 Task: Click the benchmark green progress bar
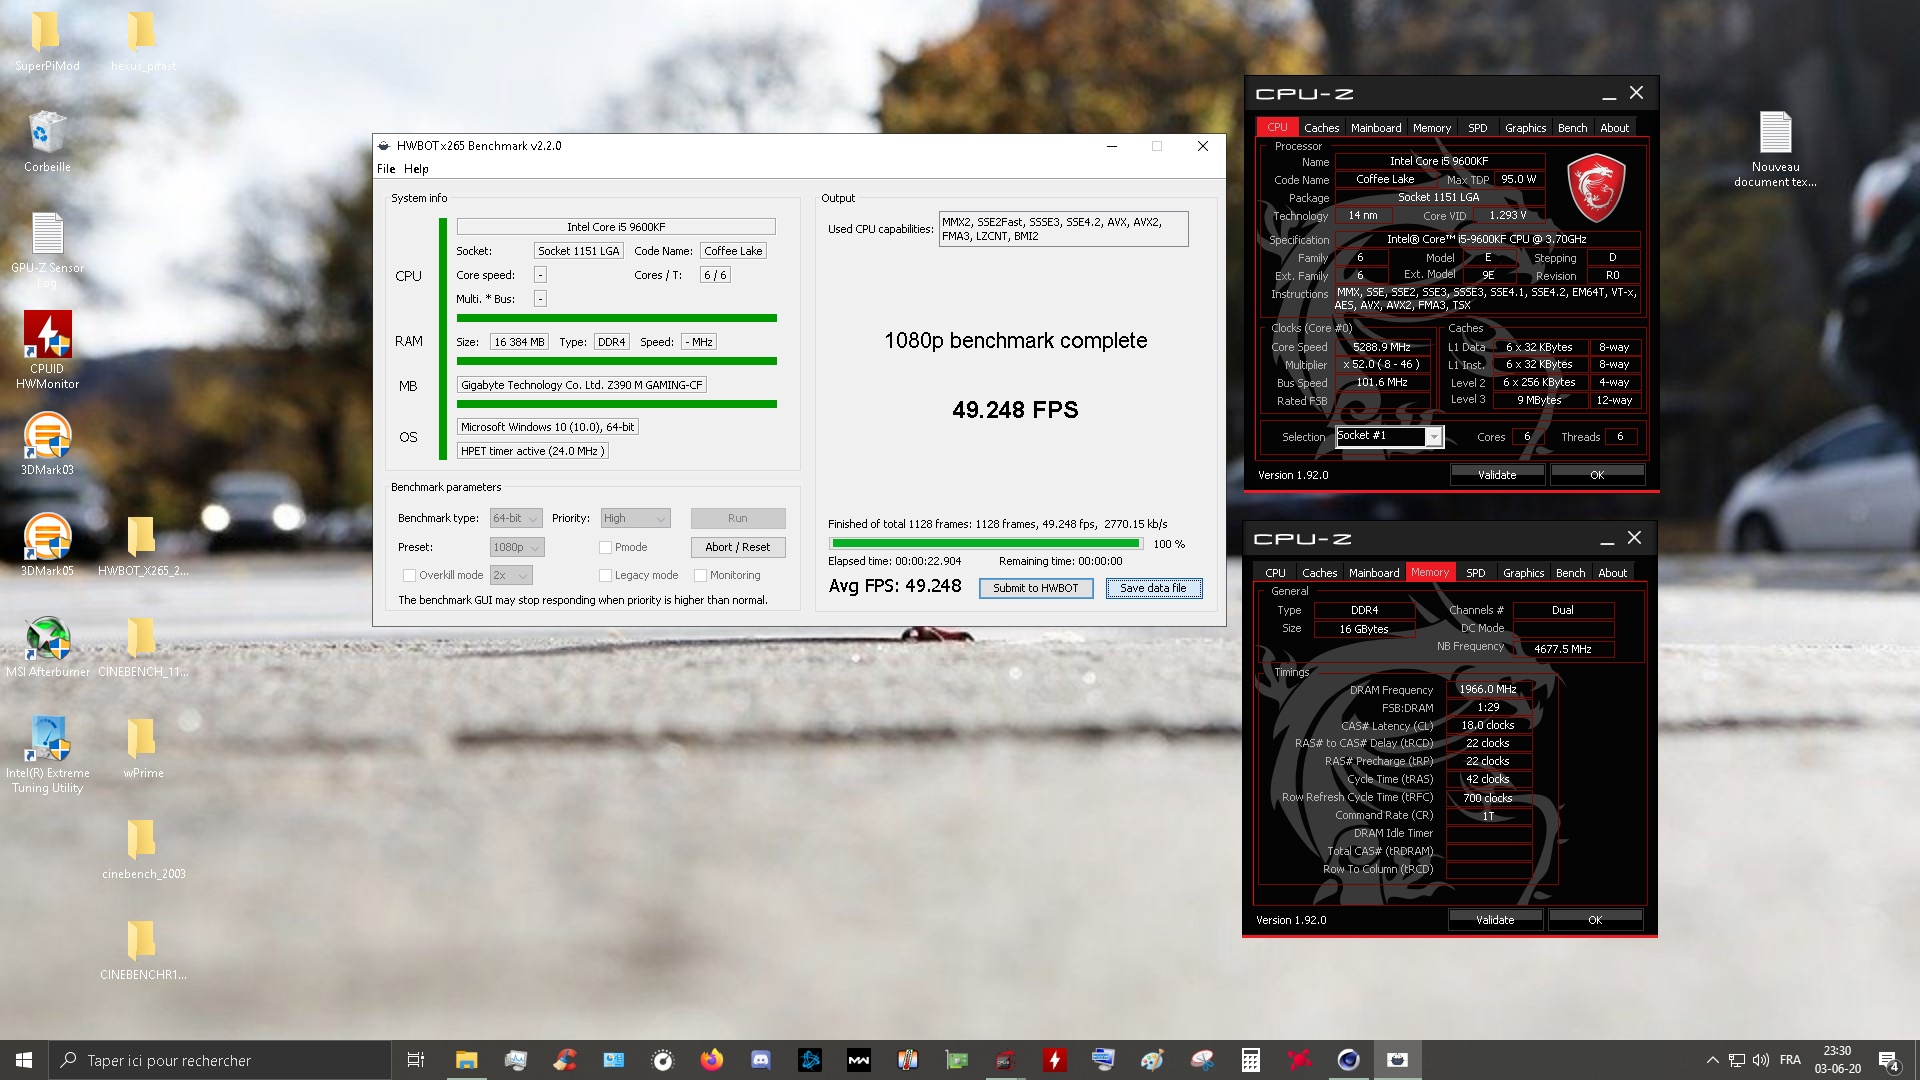pyautogui.click(x=986, y=544)
